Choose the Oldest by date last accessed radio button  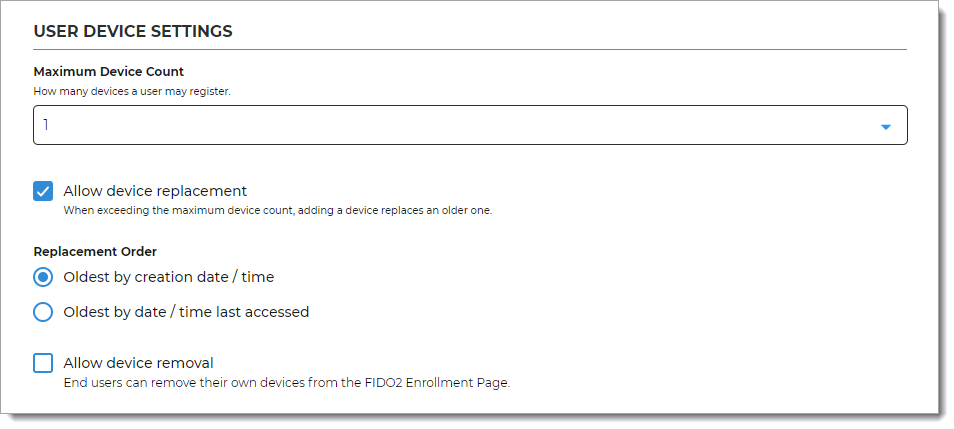(43, 312)
